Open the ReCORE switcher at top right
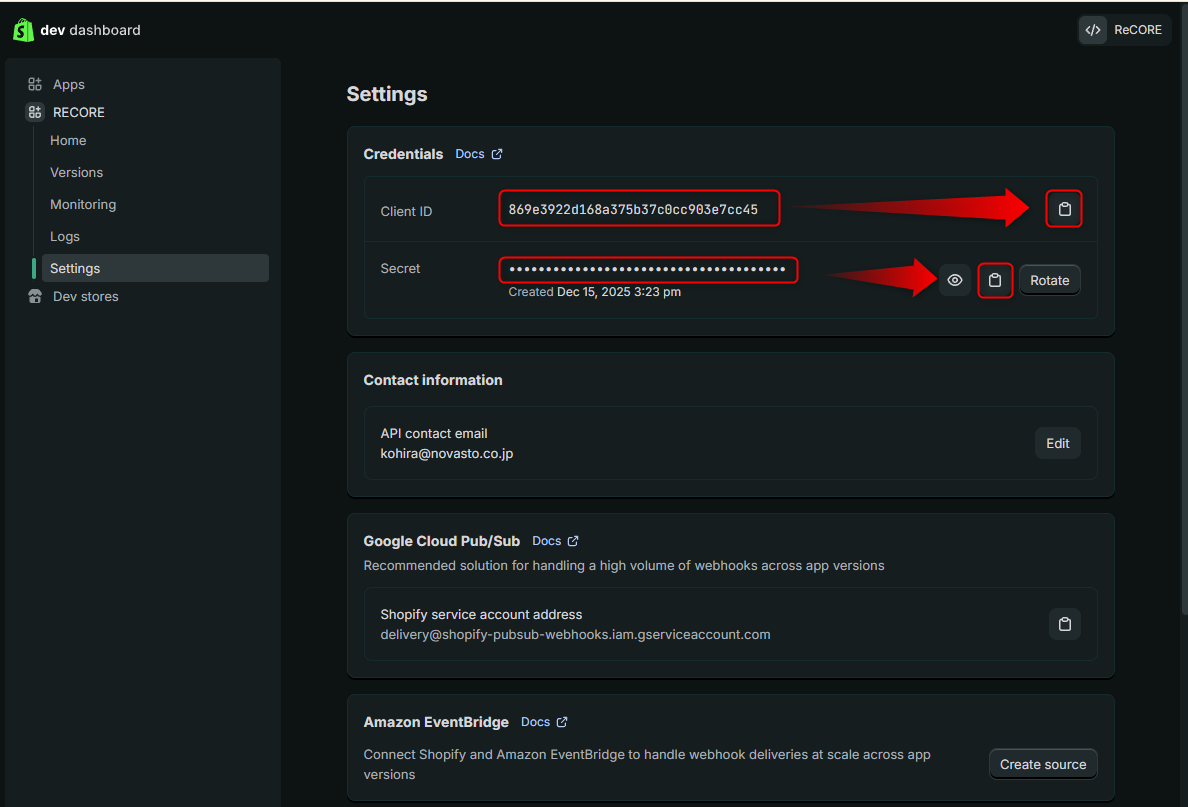Image resolution: width=1188 pixels, height=807 pixels. point(1124,30)
